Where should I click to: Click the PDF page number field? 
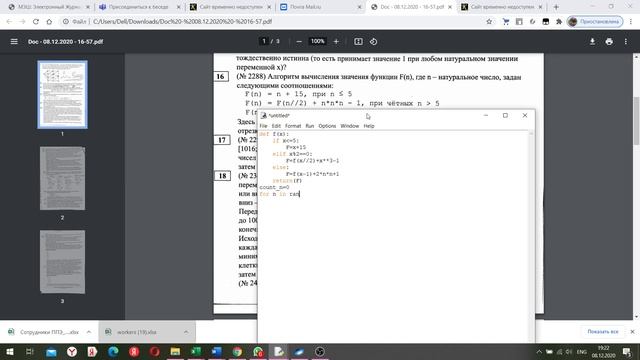264,41
